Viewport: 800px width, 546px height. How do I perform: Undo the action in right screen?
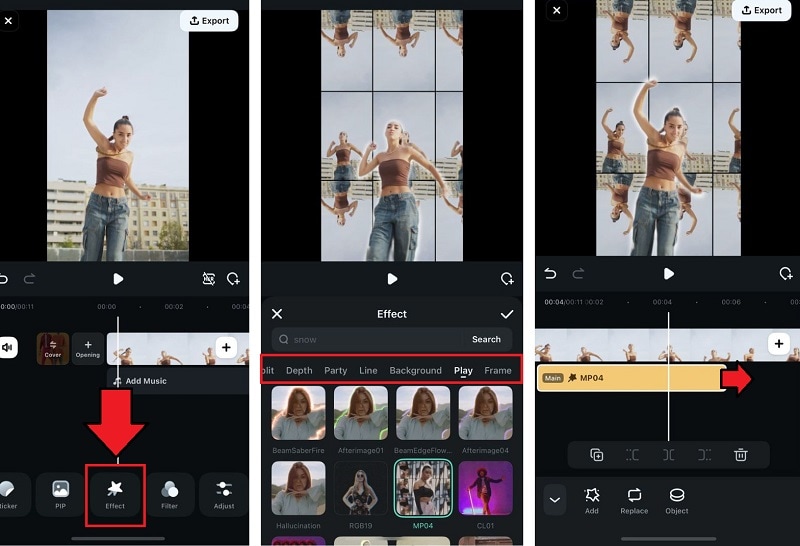pyautogui.click(x=550, y=274)
